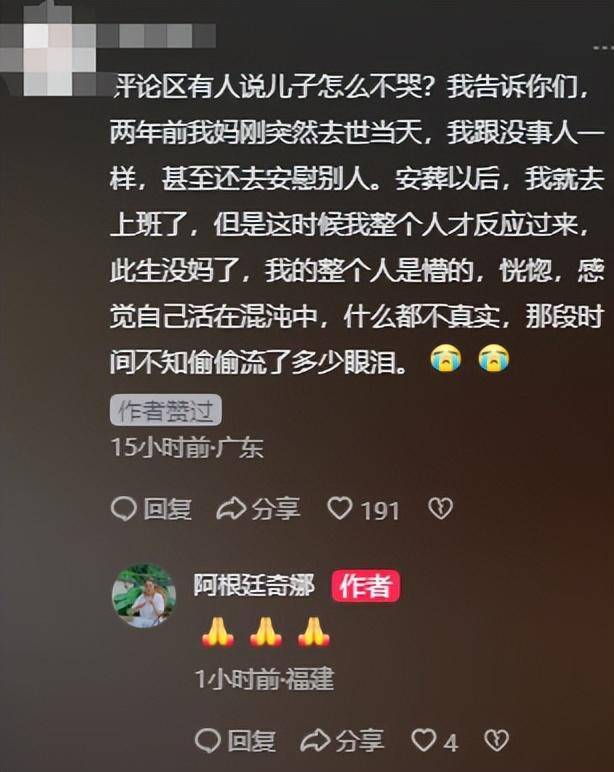
Task: Dislike the comment from 广东 with broken heart
Action: (x=440, y=509)
